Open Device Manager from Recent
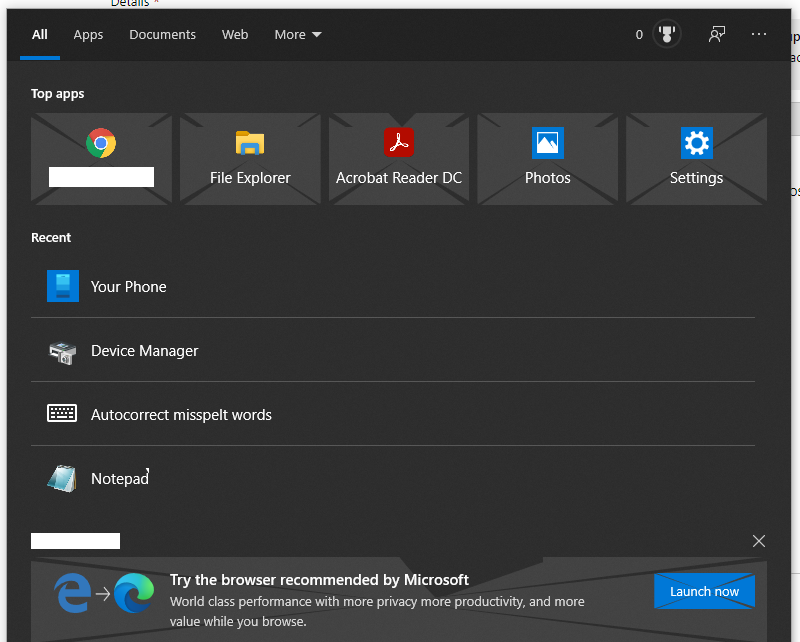The height and width of the screenshot is (642, 800). [393, 350]
